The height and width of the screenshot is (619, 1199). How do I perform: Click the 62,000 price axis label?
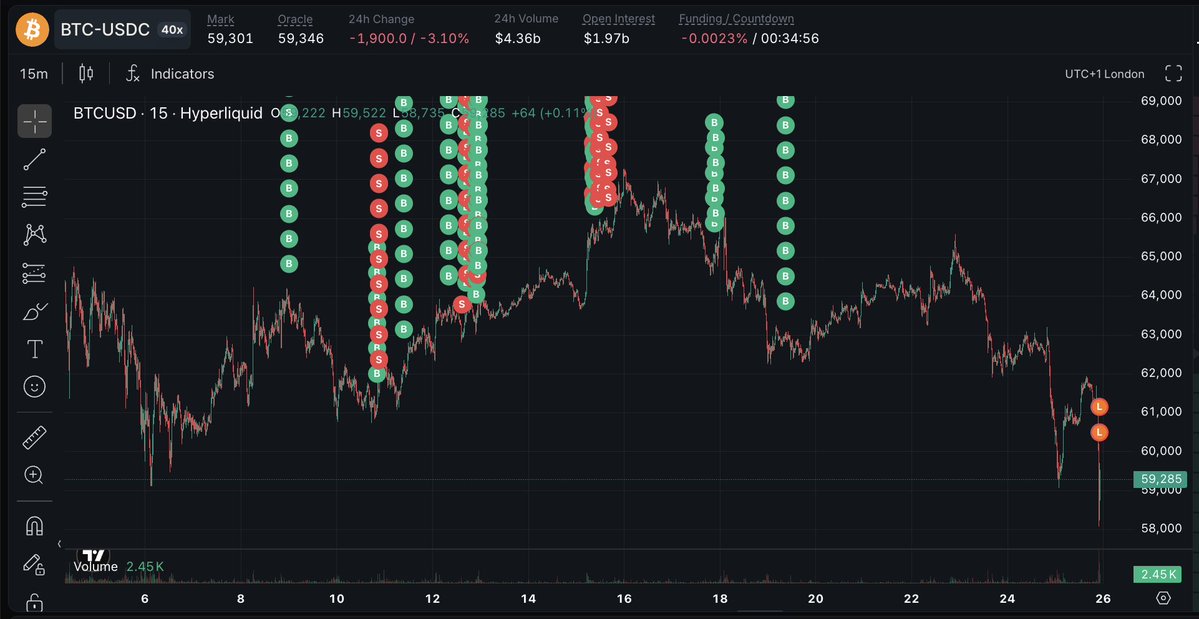pyautogui.click(x=1162, y=373)
